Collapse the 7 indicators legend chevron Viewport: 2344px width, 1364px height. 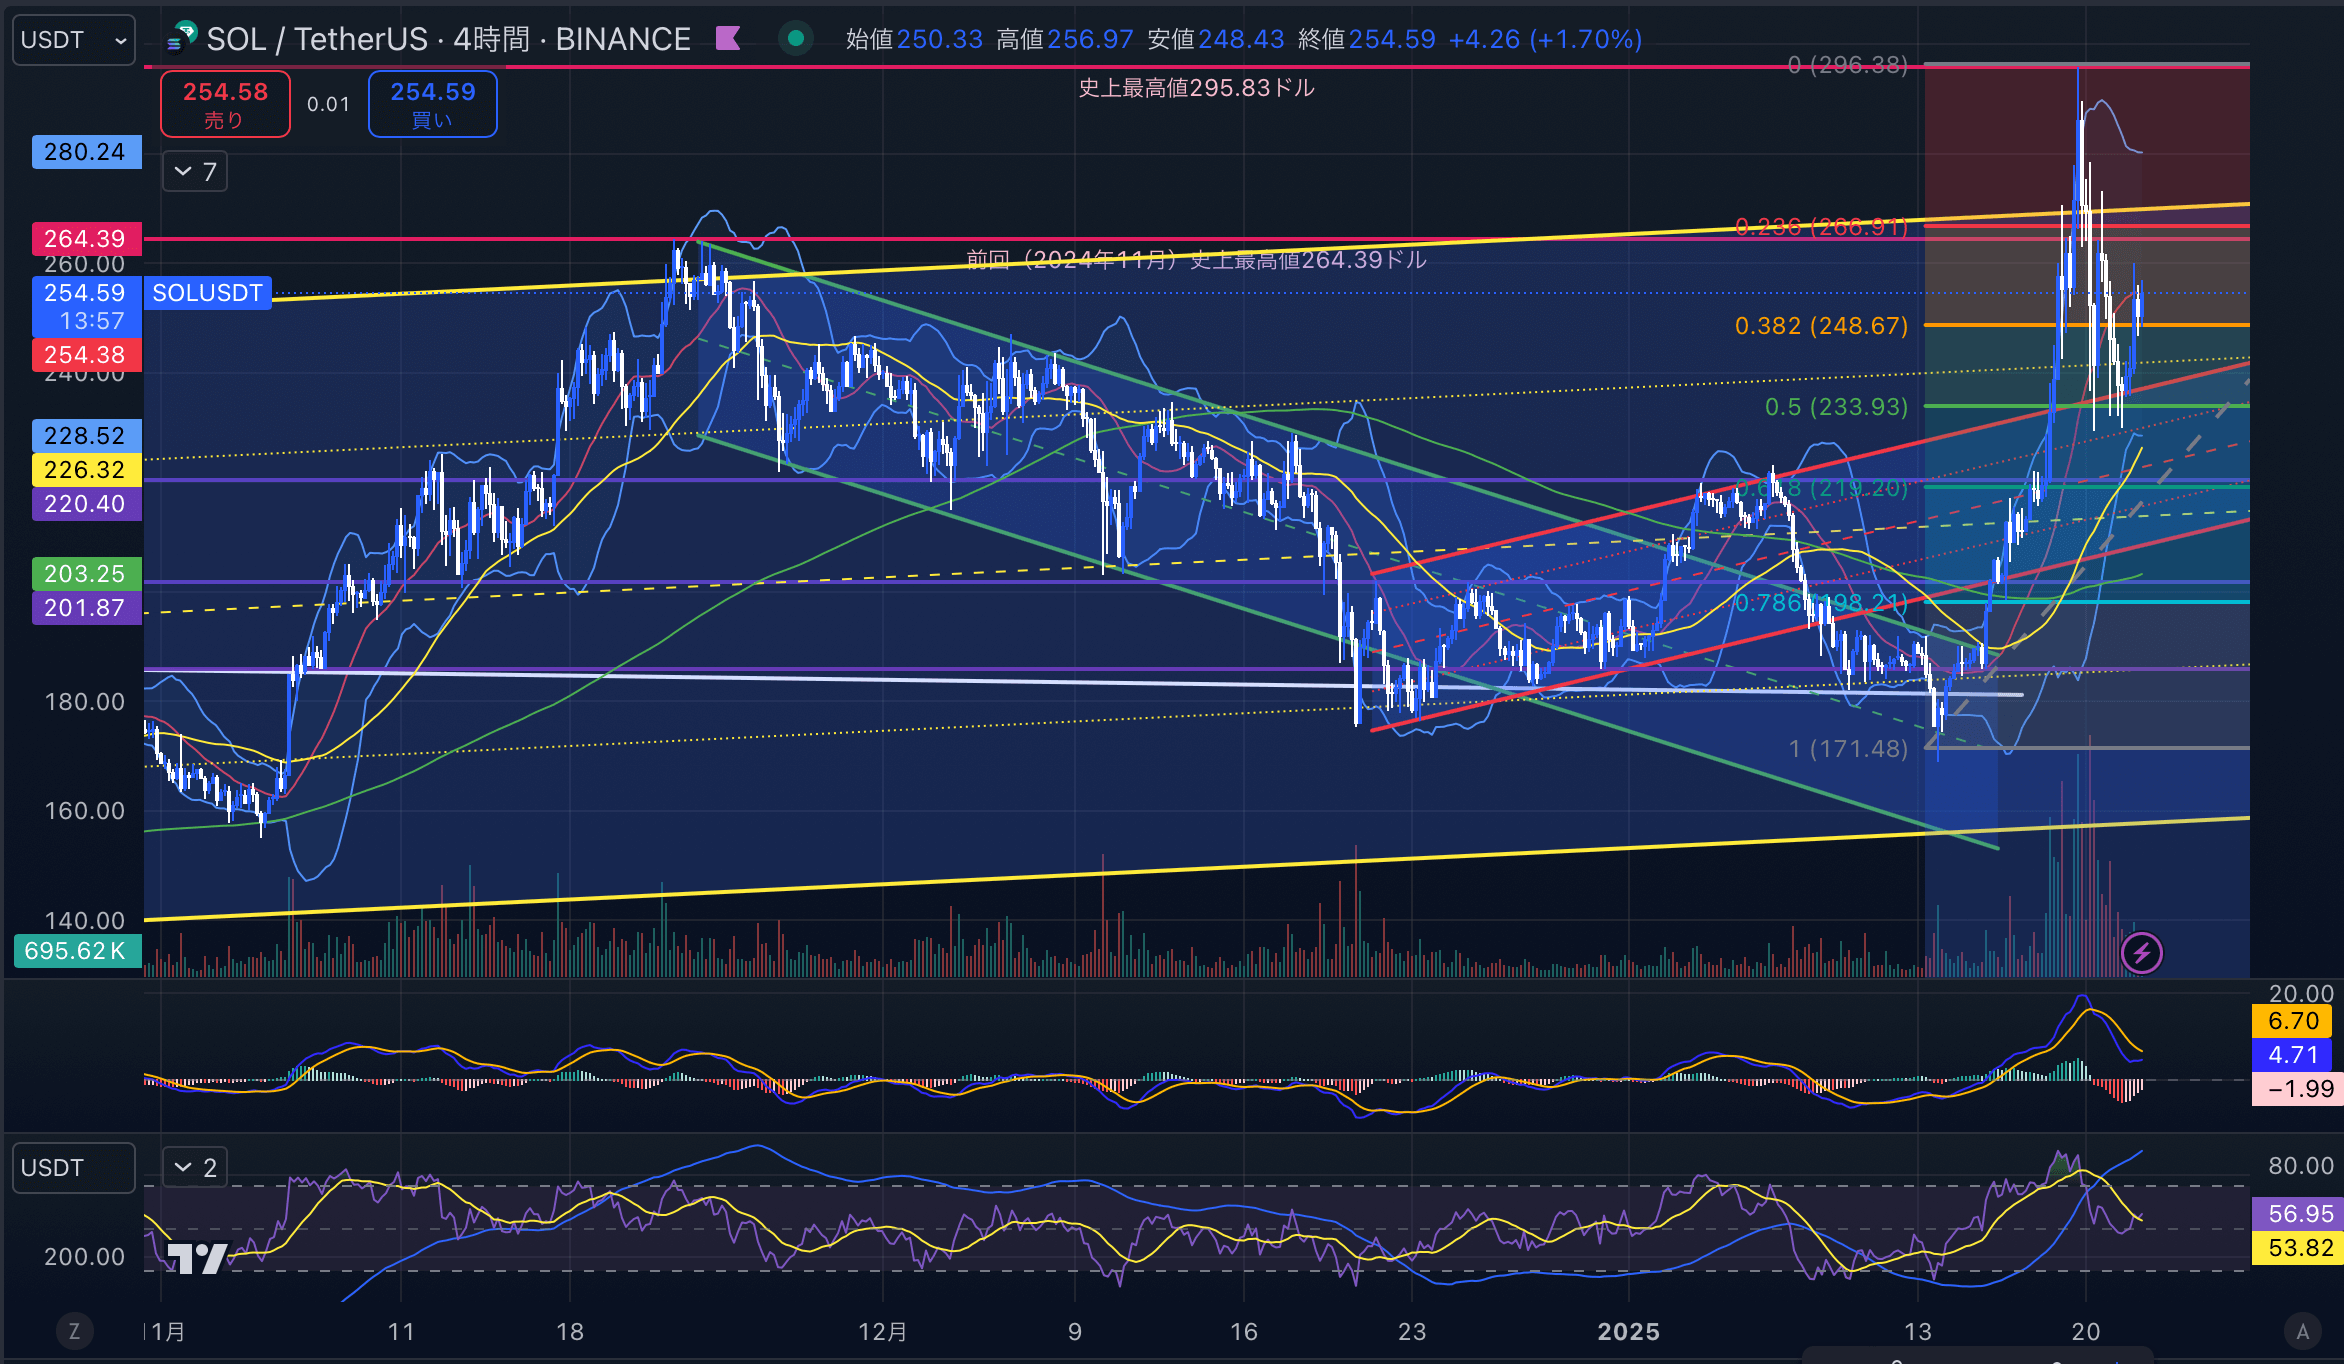tap(195, 171)
